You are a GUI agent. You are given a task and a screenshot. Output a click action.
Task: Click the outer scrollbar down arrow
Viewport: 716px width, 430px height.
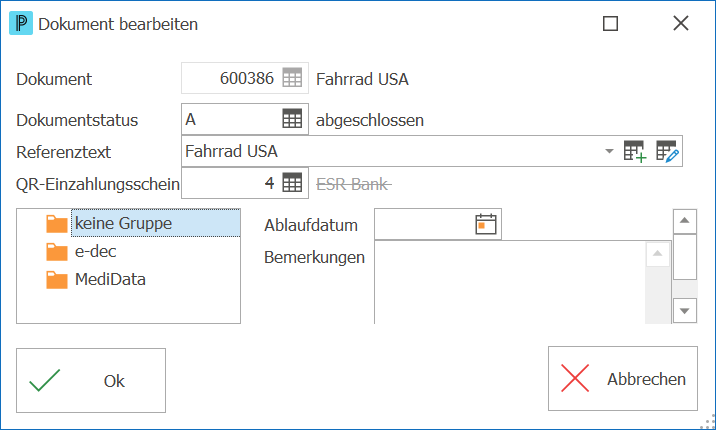(684, 311)
